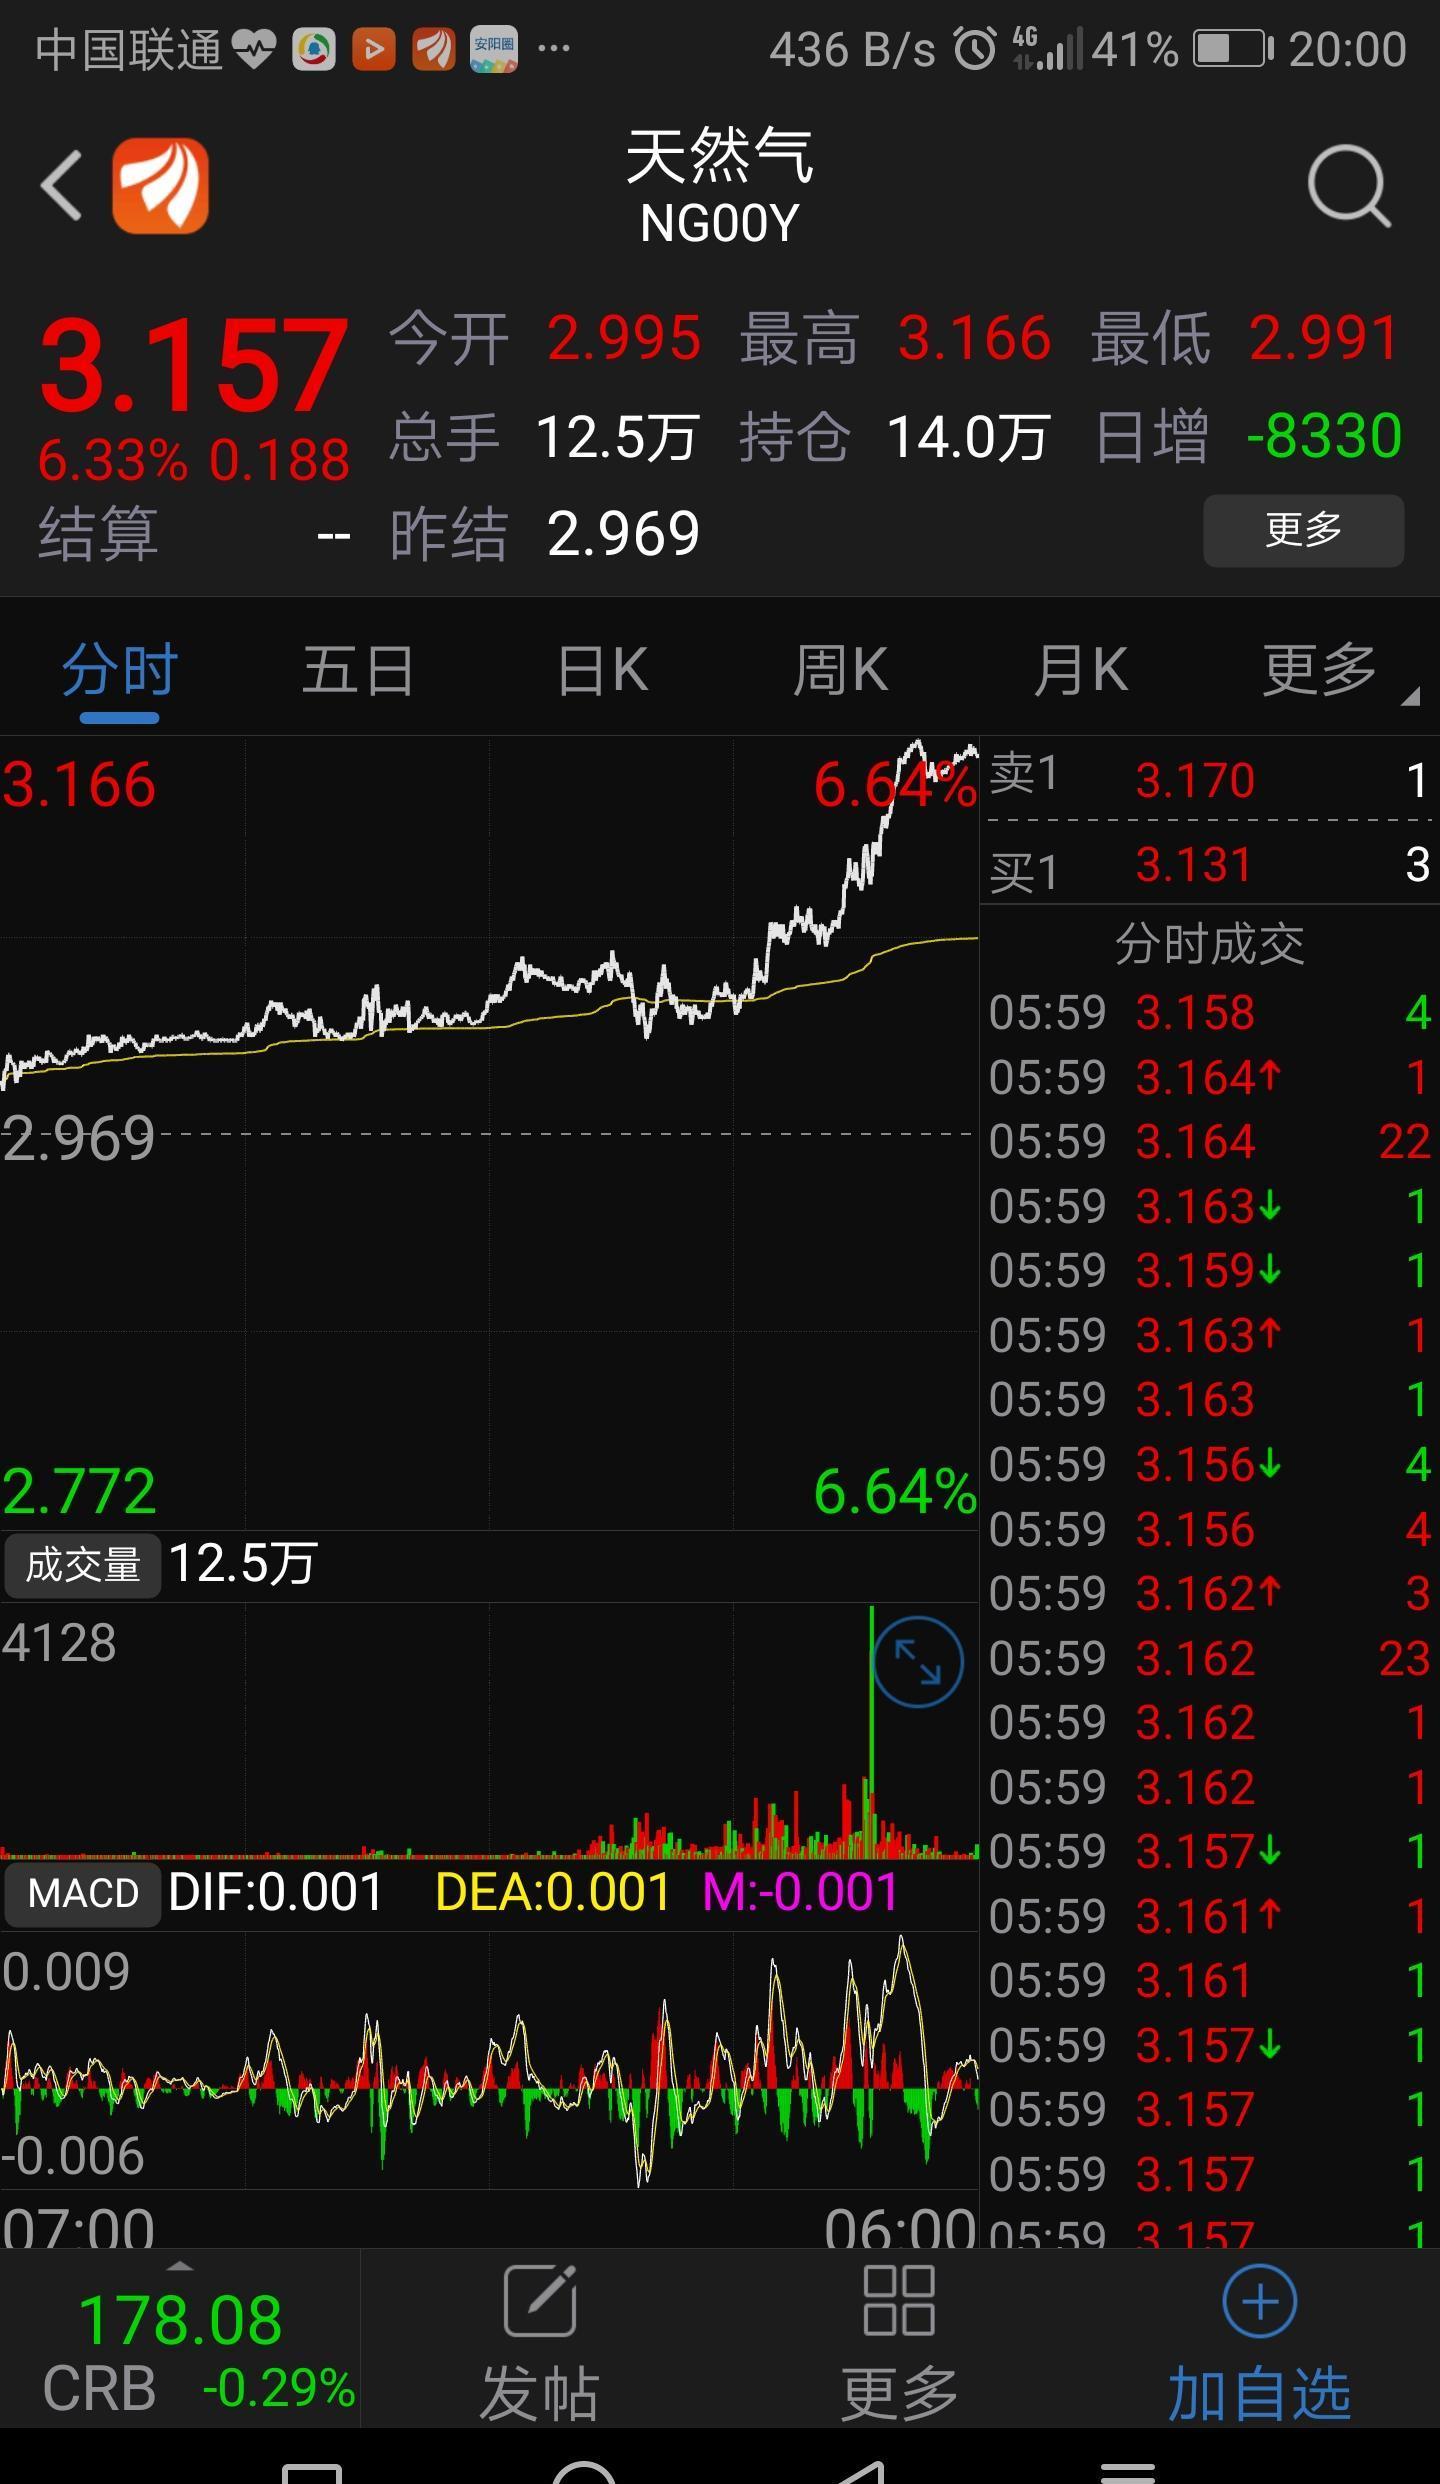Screen dimensions: 1440x2484
Task: Tap the 发帖 pencil post icon
Action: coord(540,2300)
